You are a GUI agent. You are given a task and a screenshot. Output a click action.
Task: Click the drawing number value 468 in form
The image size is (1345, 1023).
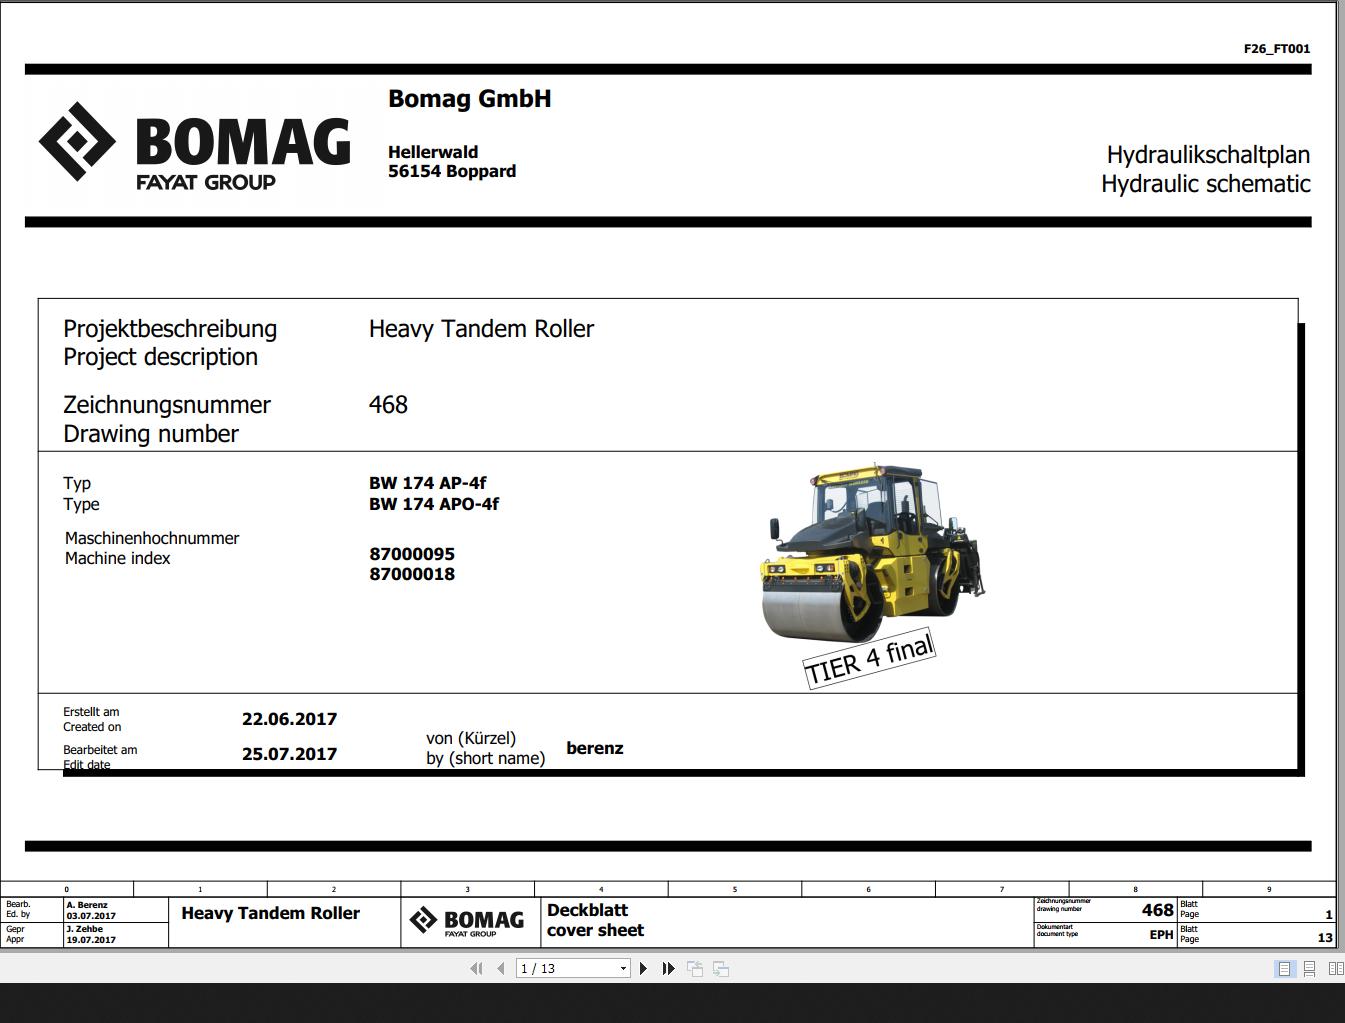(388, 405)
